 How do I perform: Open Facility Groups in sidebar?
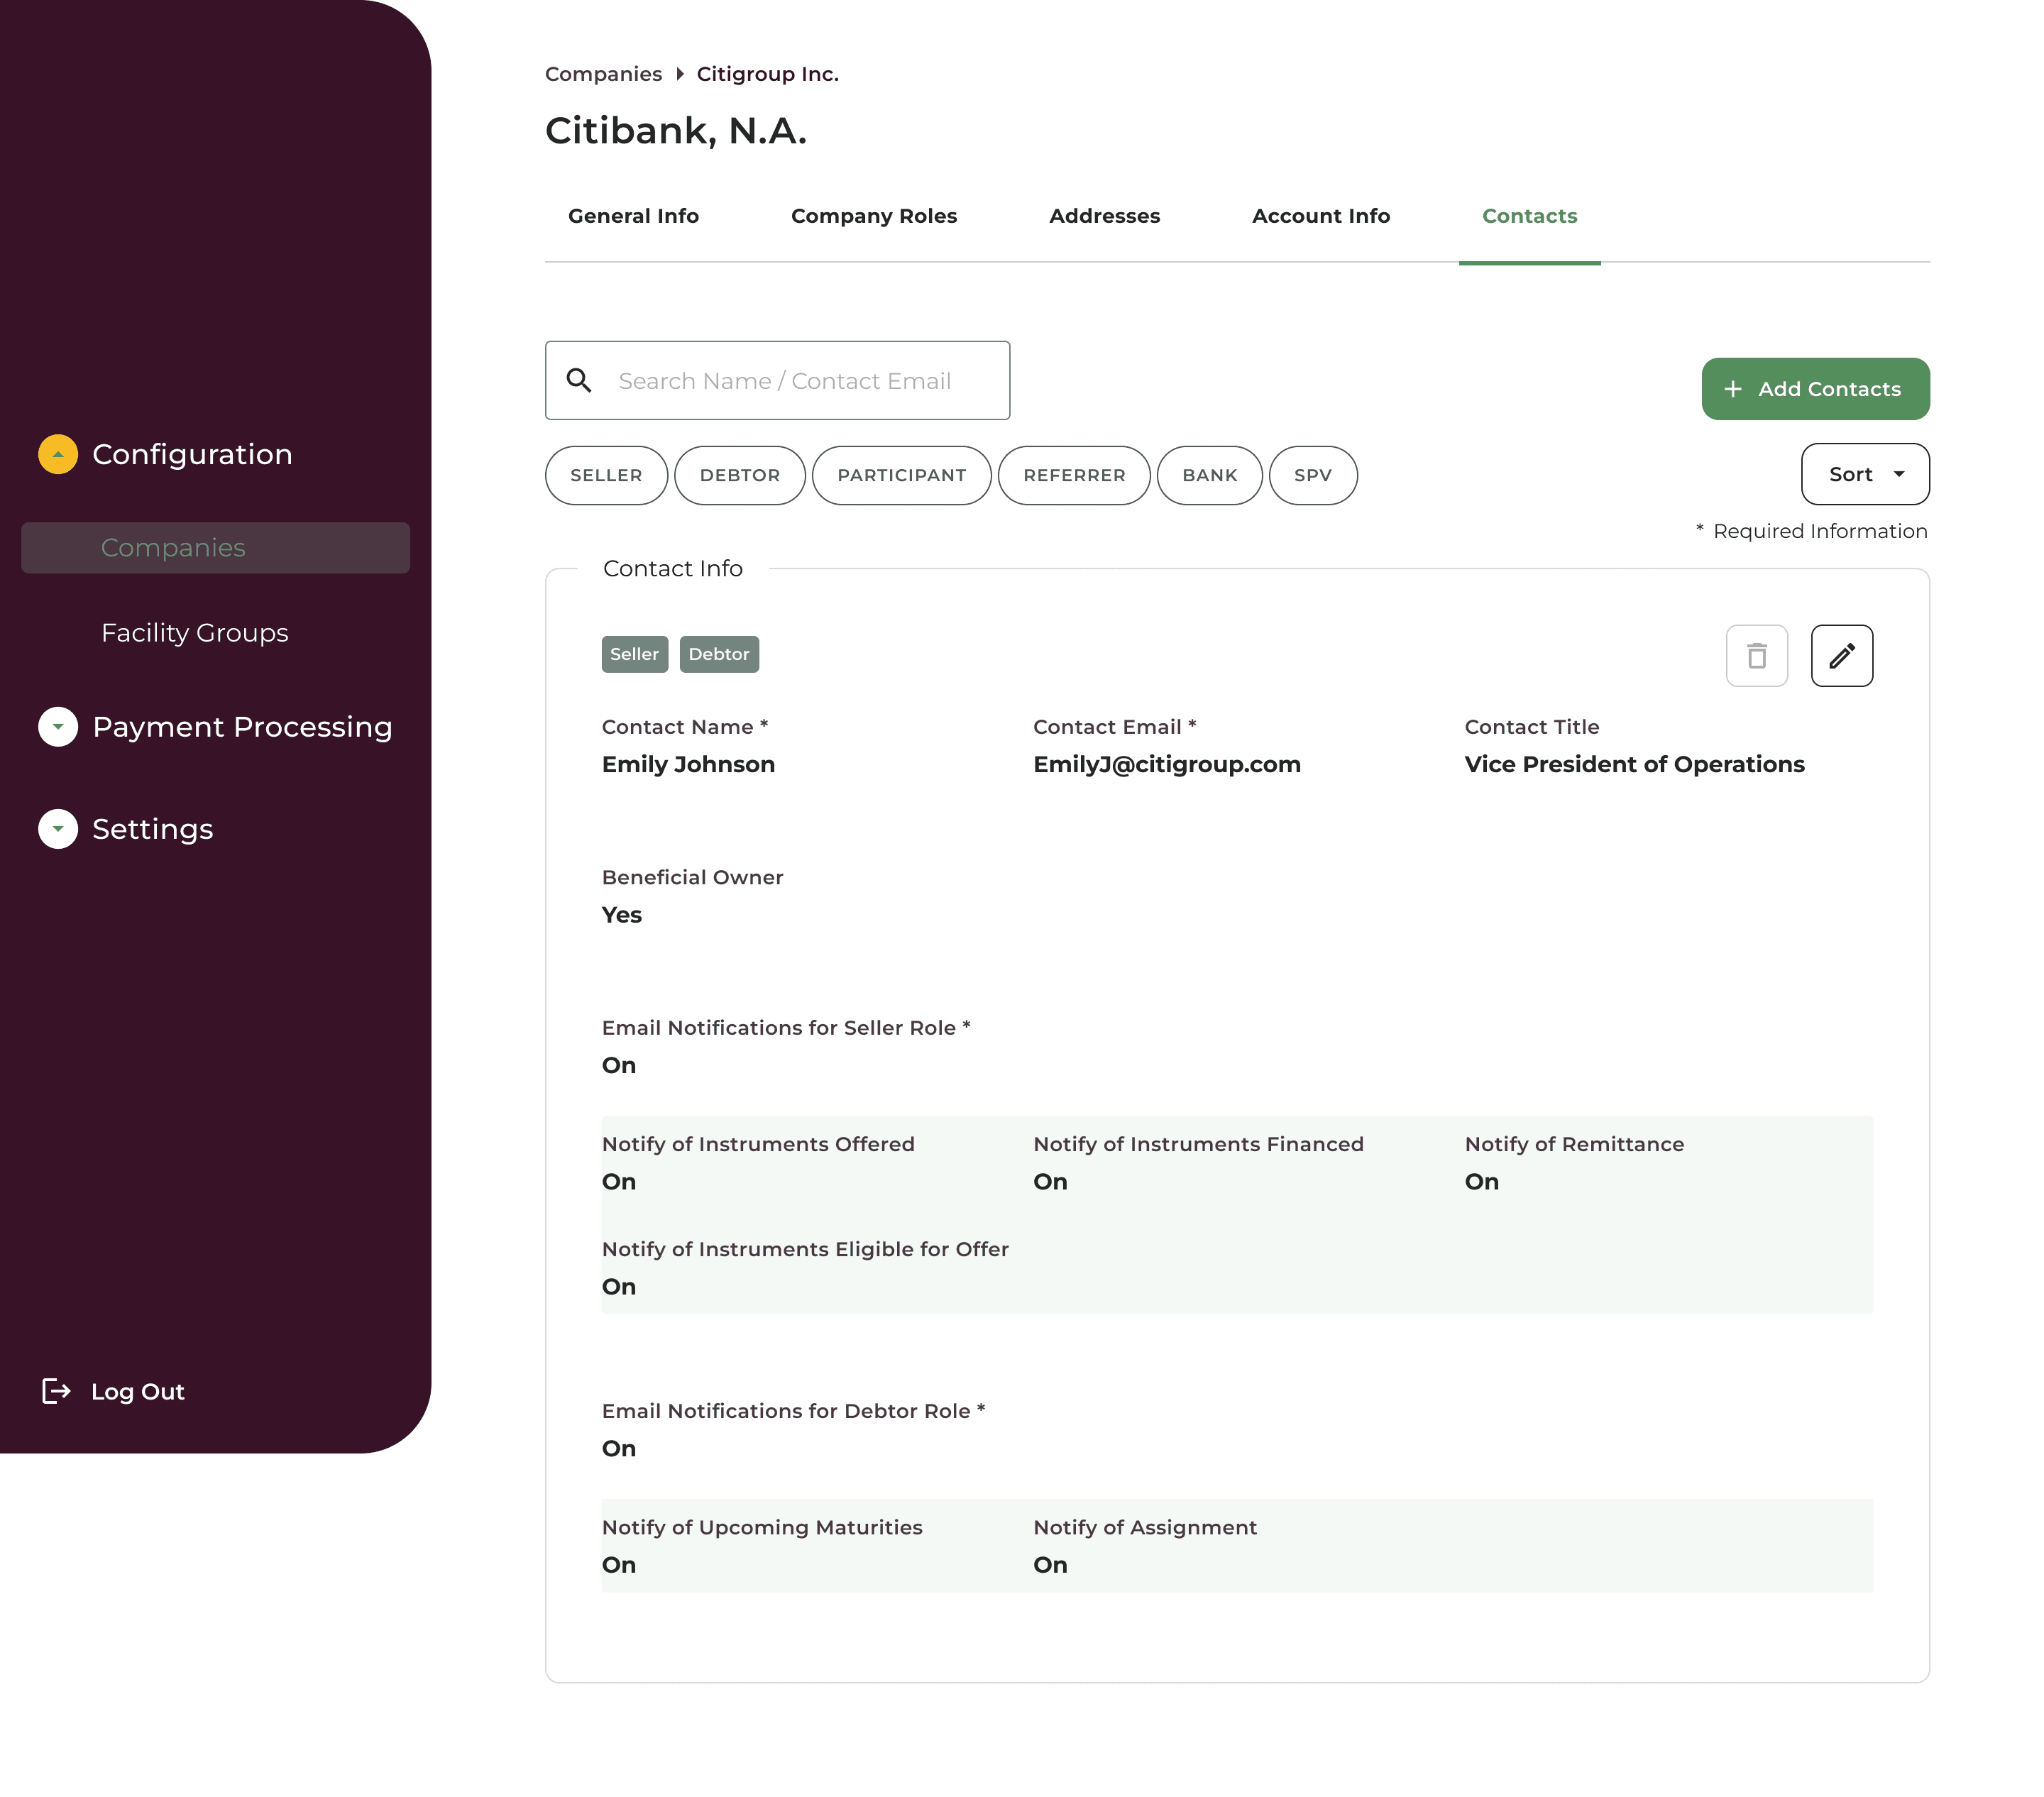tap(194, 633)
